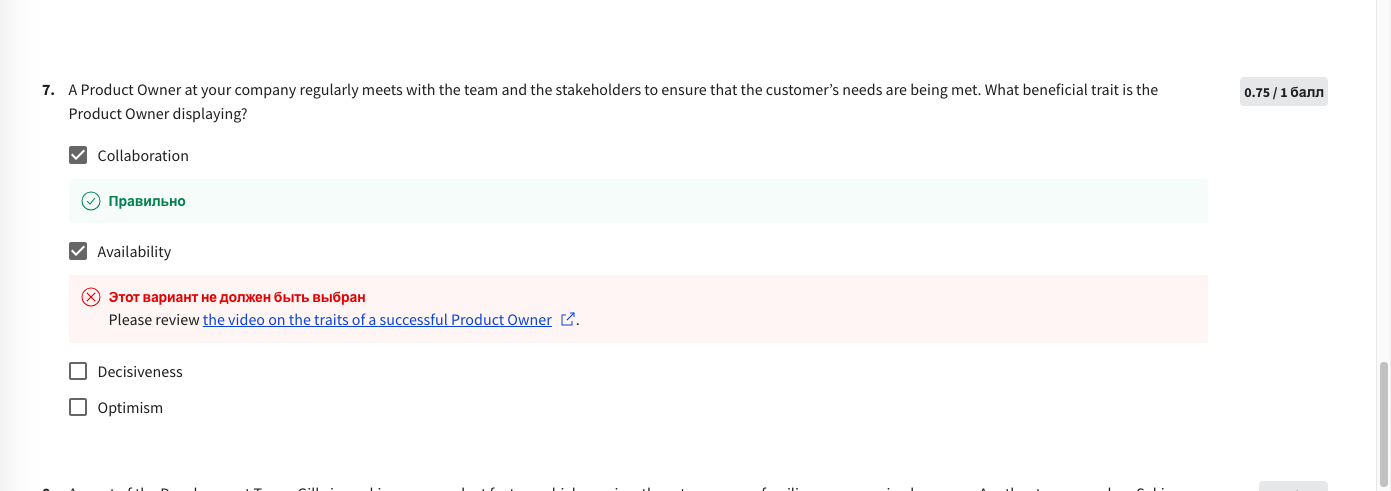
Task: Click the vertical page scrollbar thumb
Action: click(1384, 420)
